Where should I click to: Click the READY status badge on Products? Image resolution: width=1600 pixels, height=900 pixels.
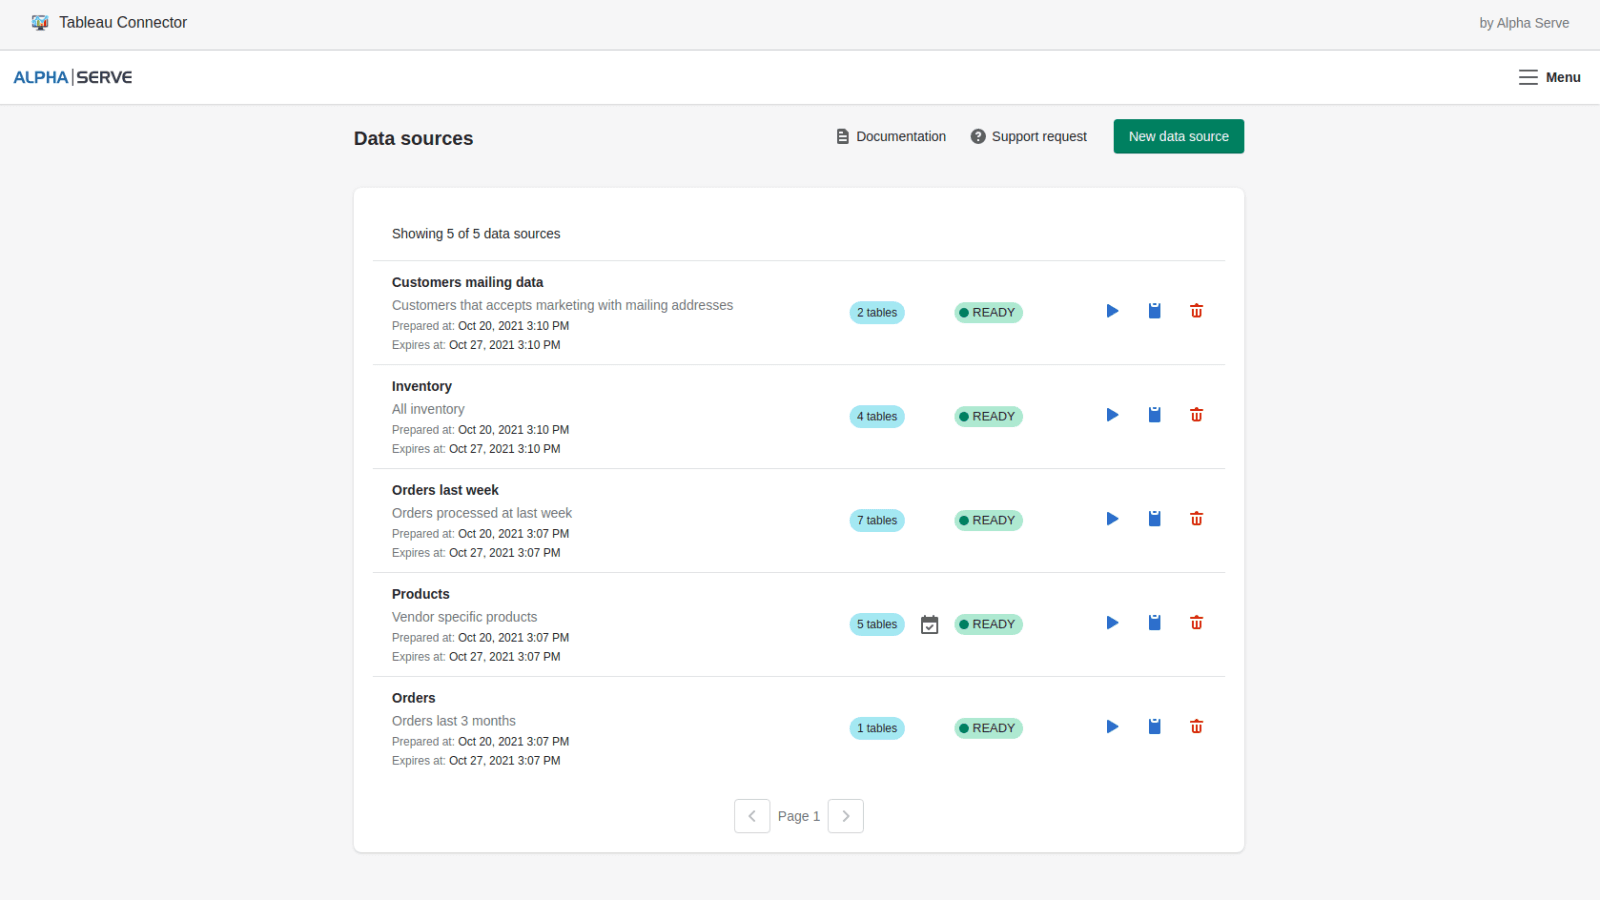click(x=987, y=624)
